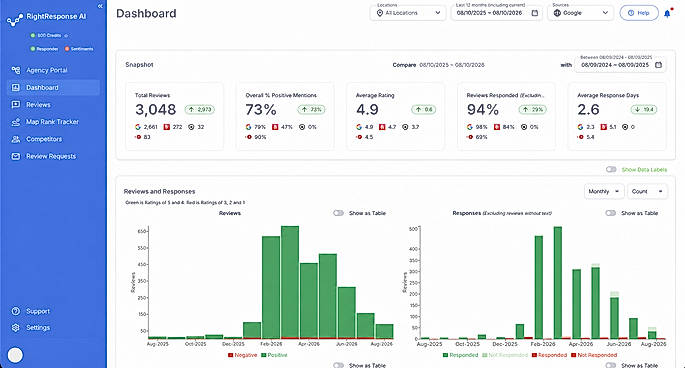Viewport: 685px width, 368px height.
Task: Click the Positive green legend swatch
Action: click(x=263, y=355)
